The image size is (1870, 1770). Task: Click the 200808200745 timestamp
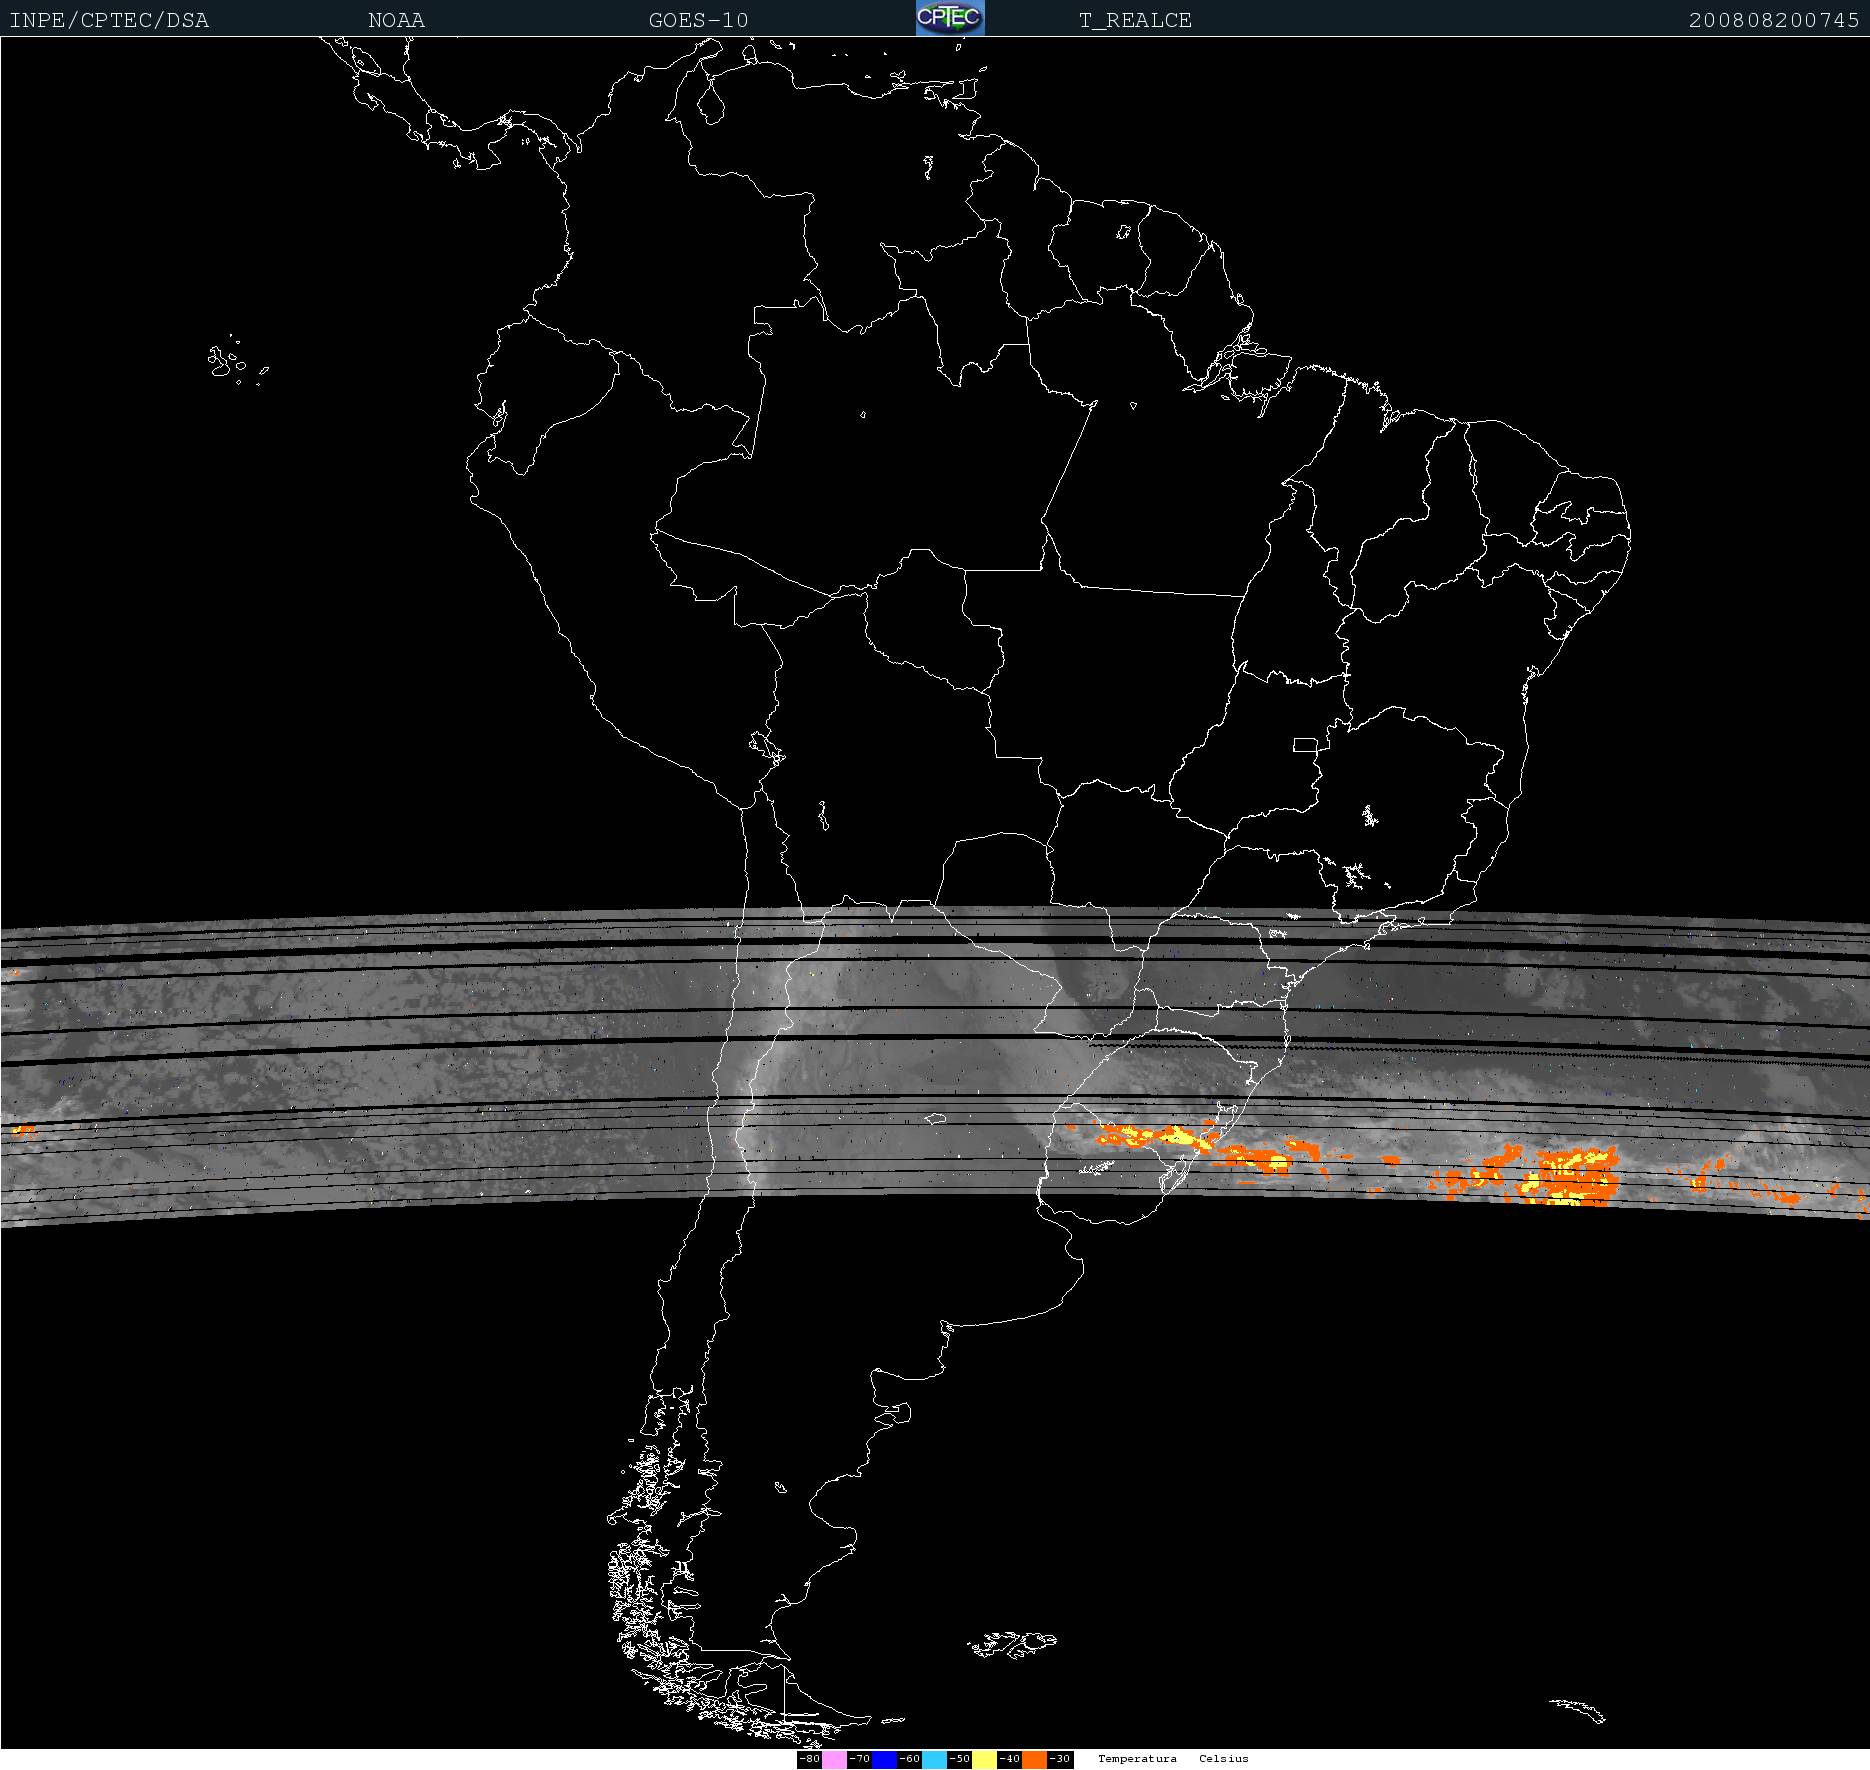coord(1773,20)
